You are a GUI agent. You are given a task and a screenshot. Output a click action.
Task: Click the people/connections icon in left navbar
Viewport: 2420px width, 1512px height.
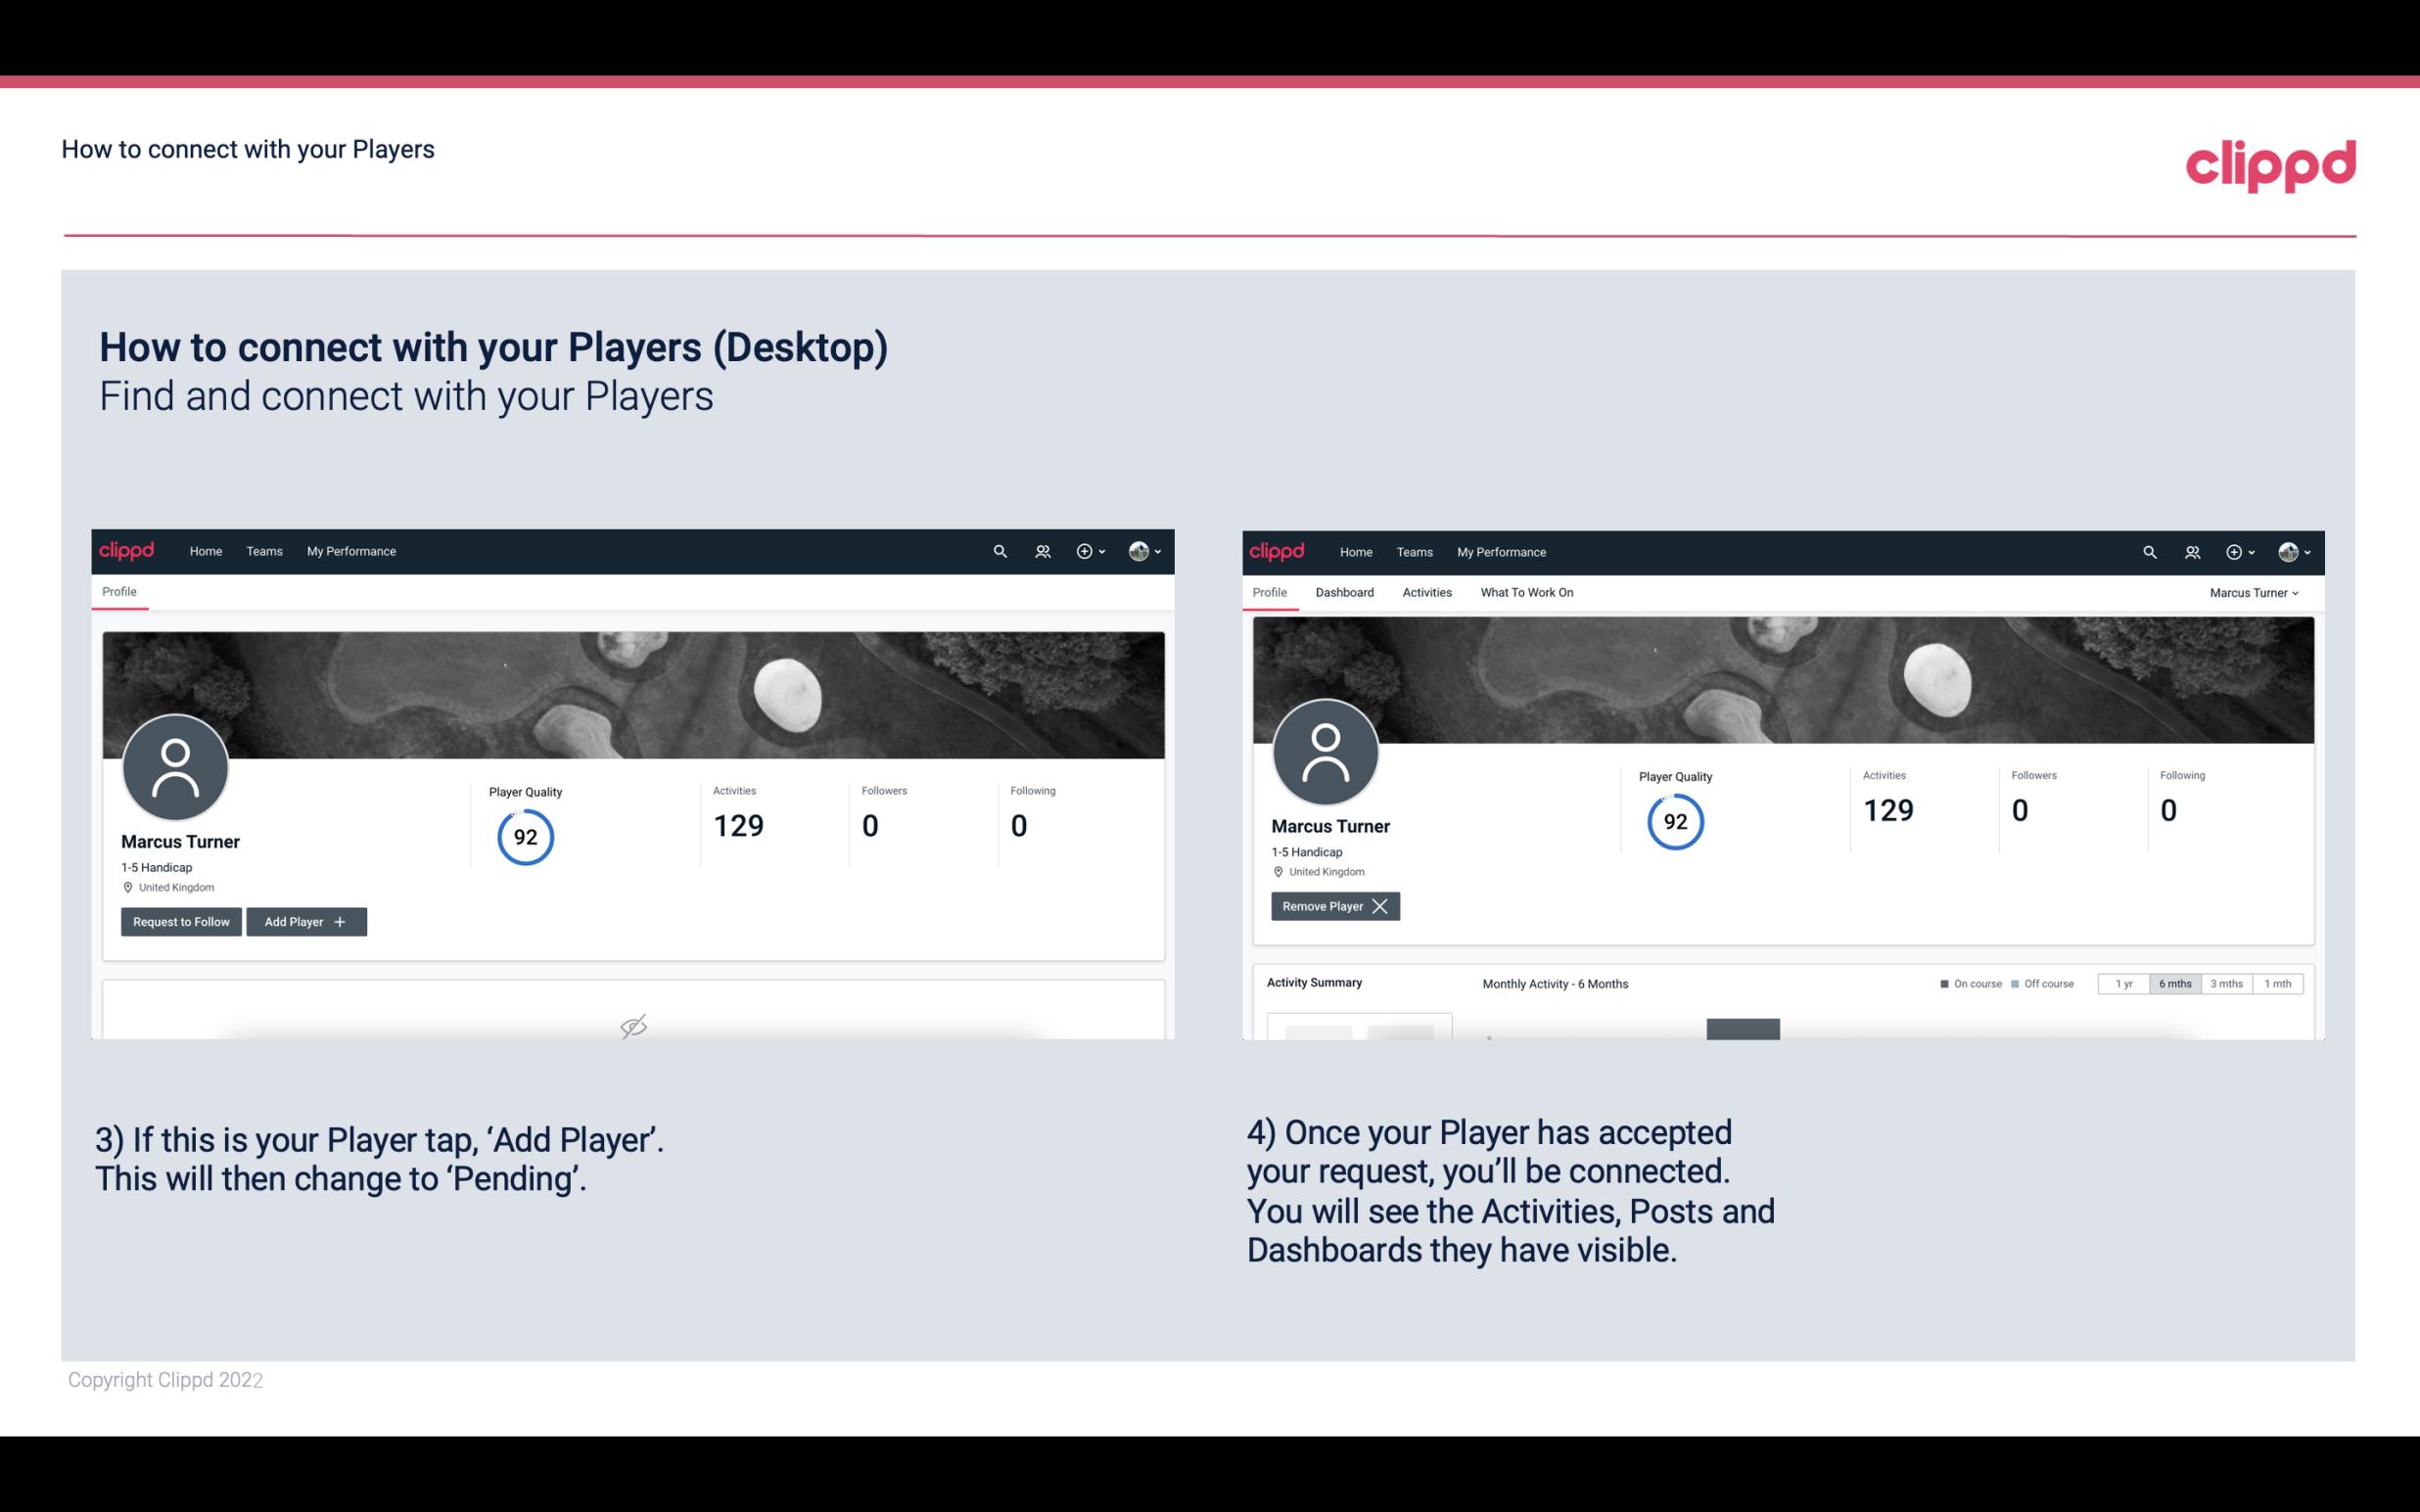(1040, 550)
